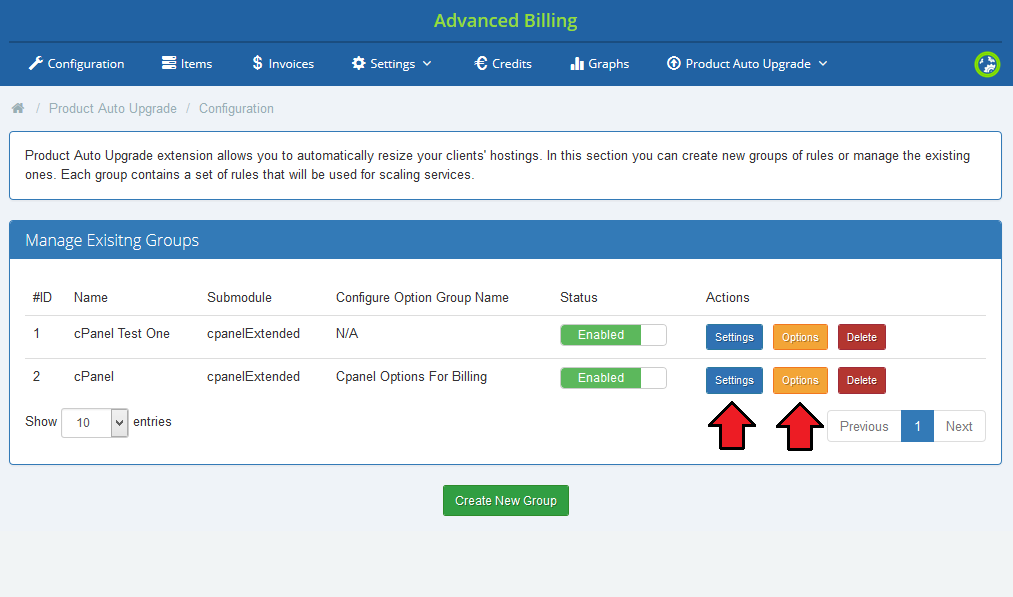Viewport: 1013px width, 597px height.
Task: Go to Next page of groups
Action: (959, 426)
